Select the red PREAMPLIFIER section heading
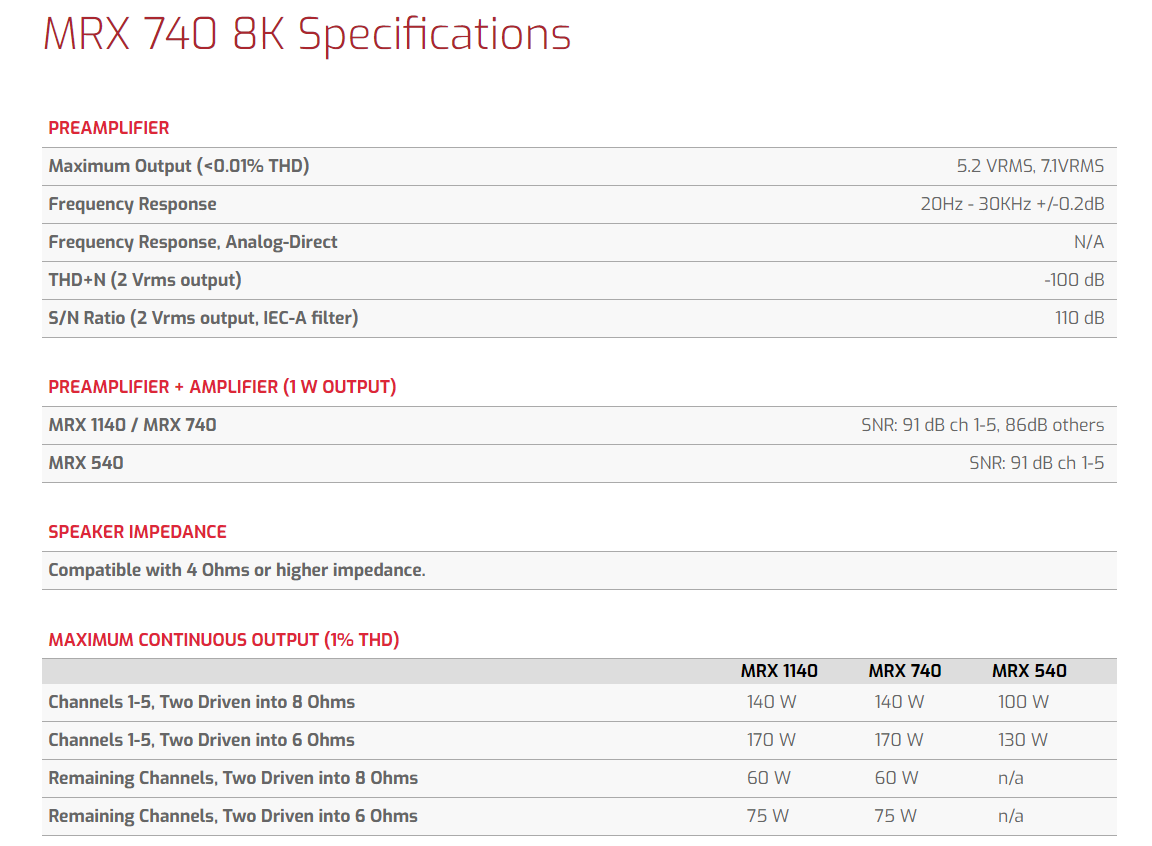The width and height of the screenshot is (1152, 846). click(109, 128)
